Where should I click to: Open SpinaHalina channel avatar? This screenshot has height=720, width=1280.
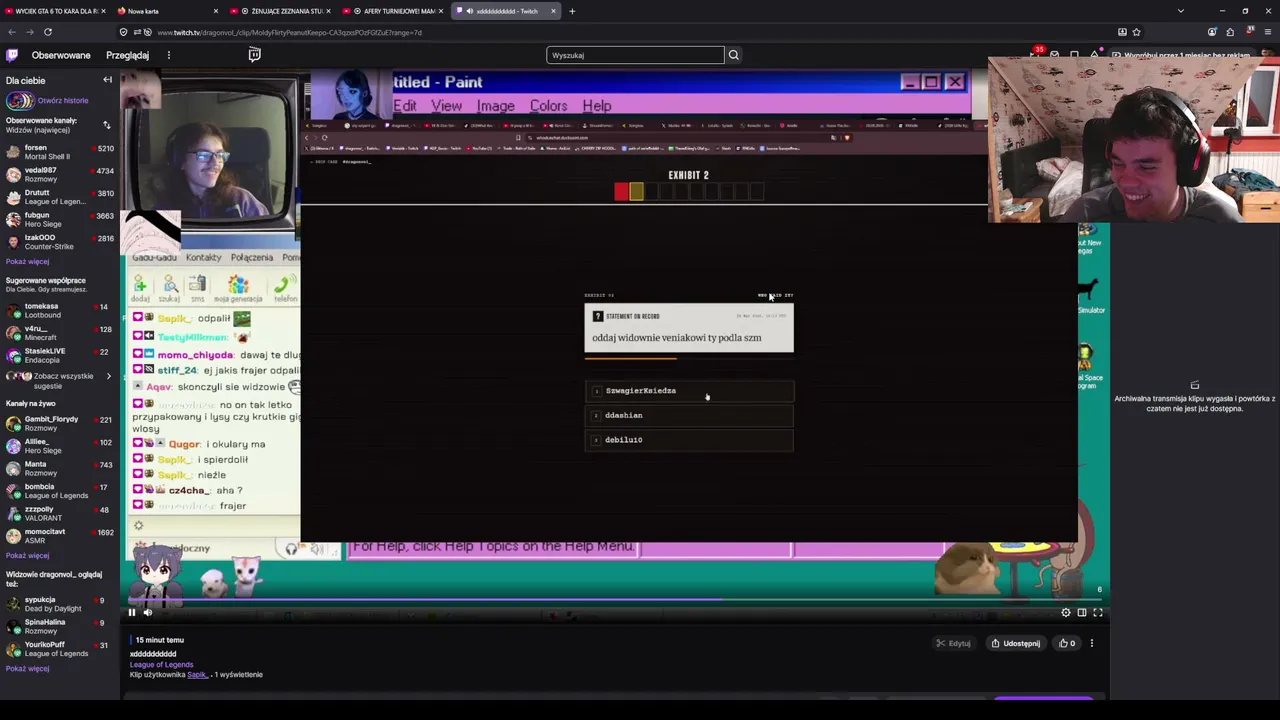coord(13,626)
